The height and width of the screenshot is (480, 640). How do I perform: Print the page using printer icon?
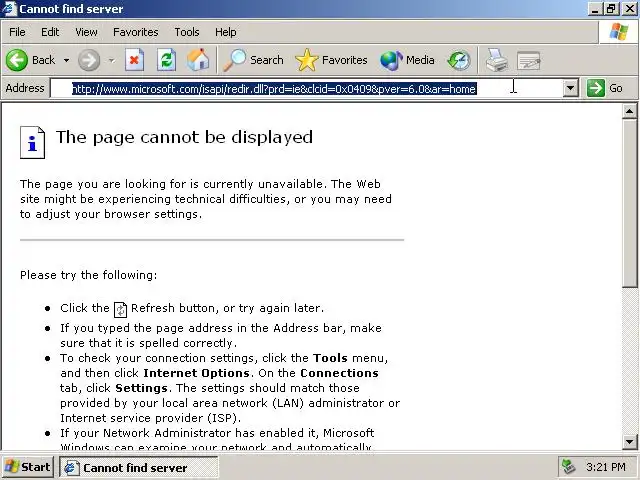coord(497,60)
